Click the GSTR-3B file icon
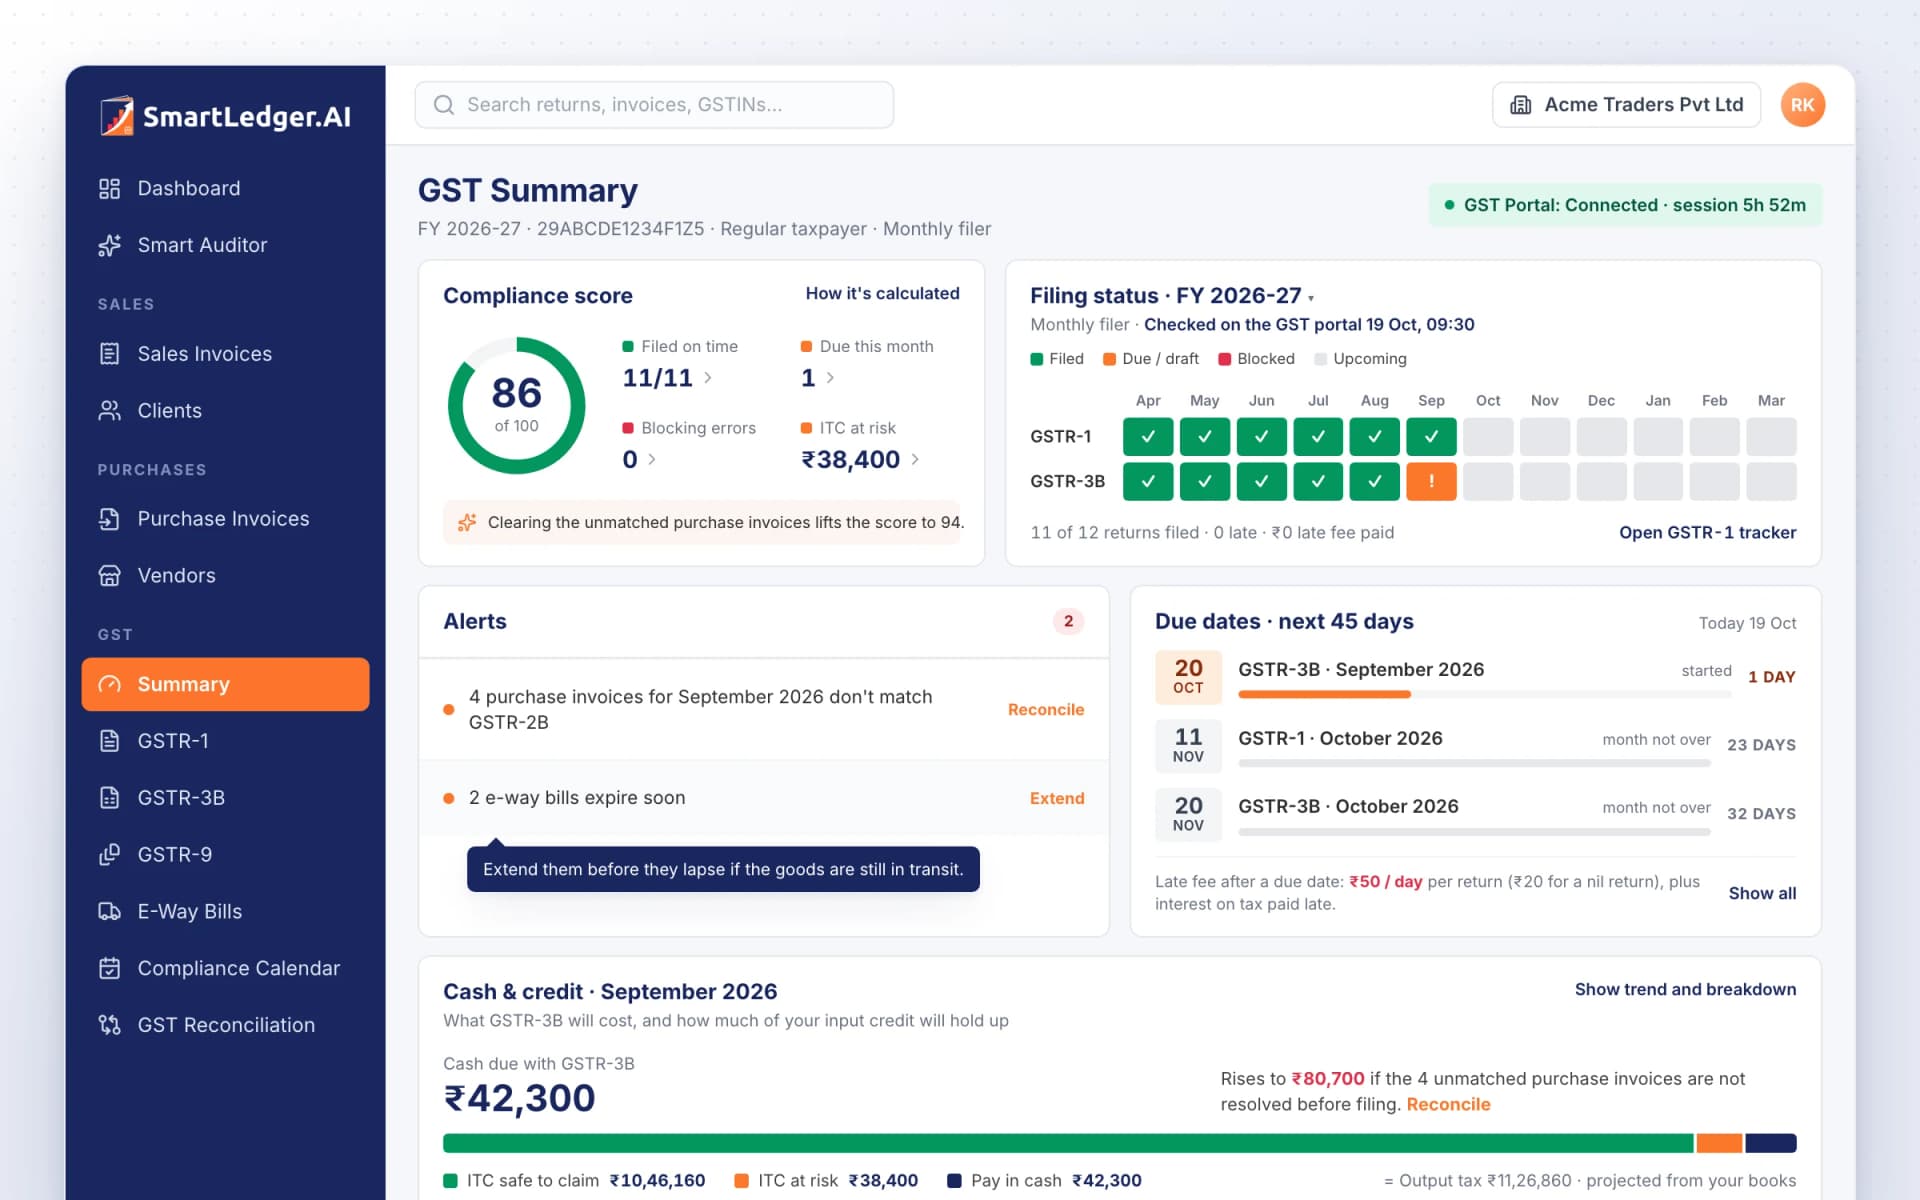1920x1200 pixels. pyautogui.click(x=110, y=798)
